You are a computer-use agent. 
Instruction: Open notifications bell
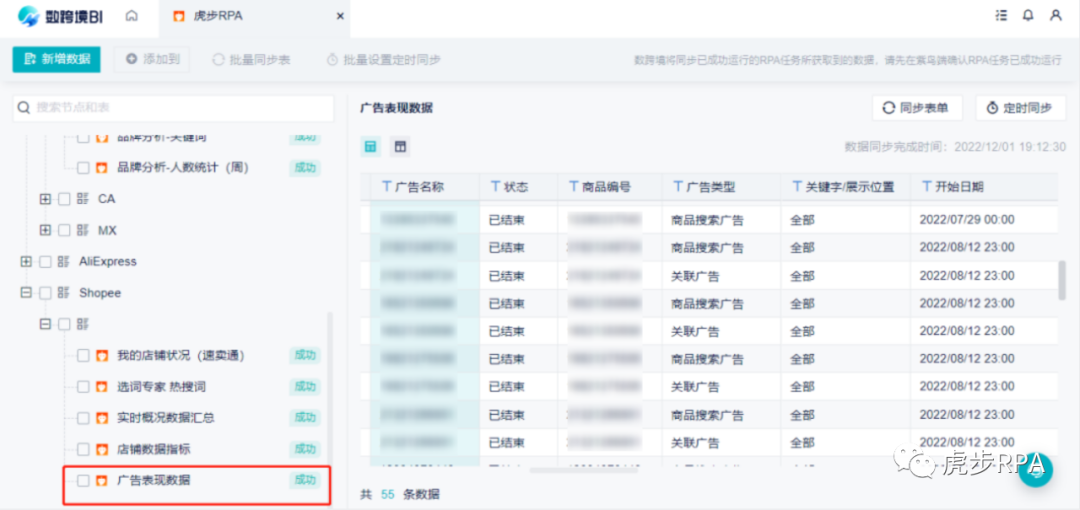[x=1028, y=15]
